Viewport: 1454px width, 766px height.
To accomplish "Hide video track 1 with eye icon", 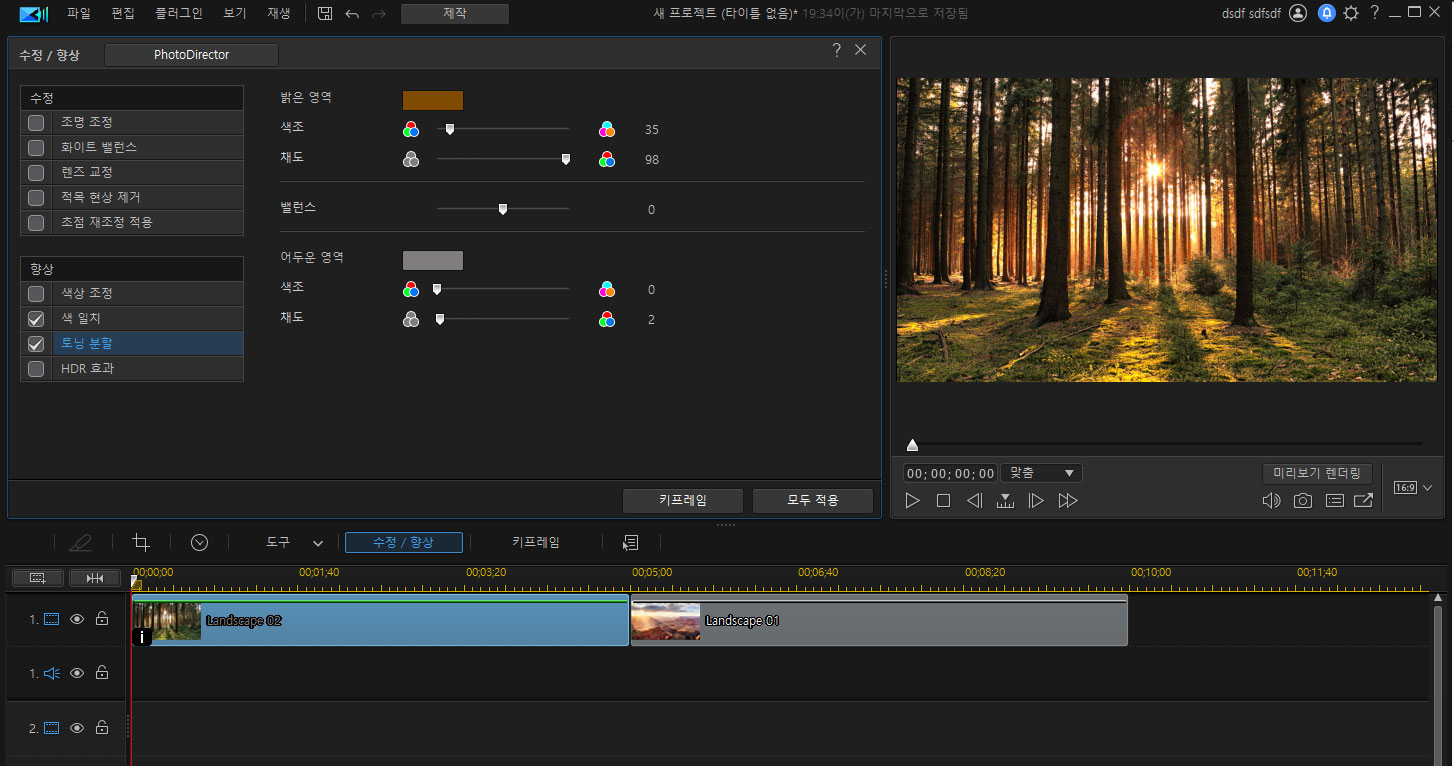I will 77,619.
